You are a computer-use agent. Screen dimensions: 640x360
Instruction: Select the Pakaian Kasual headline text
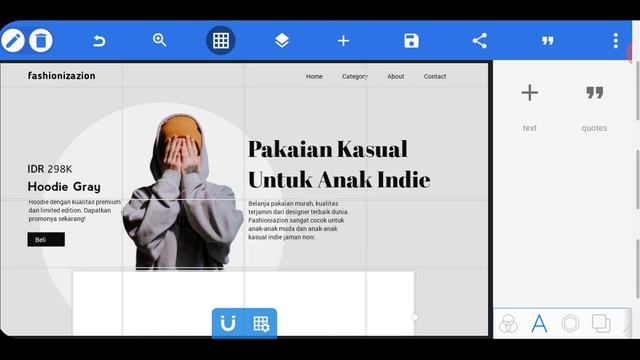pyautogui.click(x=328, y=149)
